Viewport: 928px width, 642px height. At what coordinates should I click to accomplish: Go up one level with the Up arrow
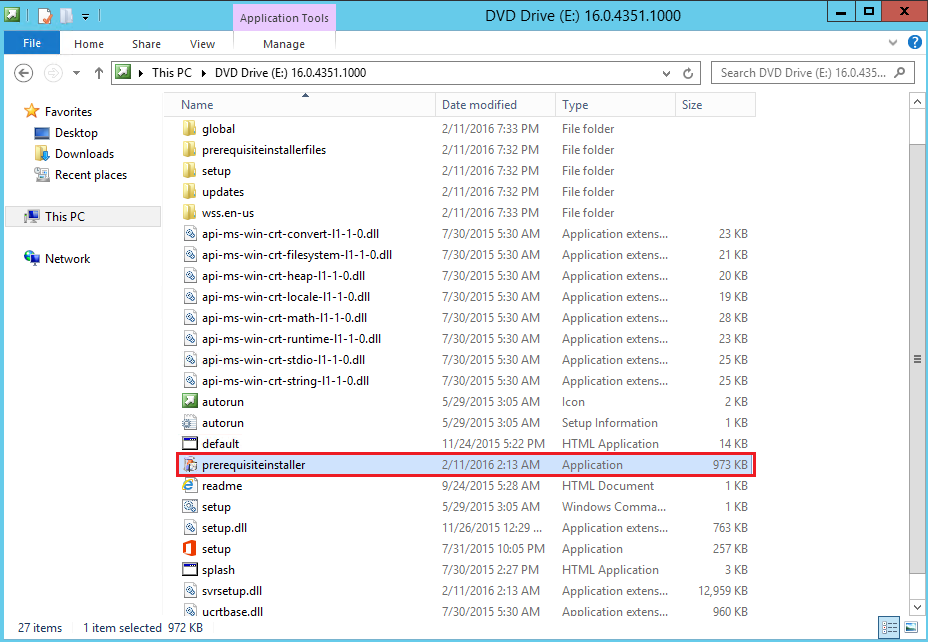[99, 73]
